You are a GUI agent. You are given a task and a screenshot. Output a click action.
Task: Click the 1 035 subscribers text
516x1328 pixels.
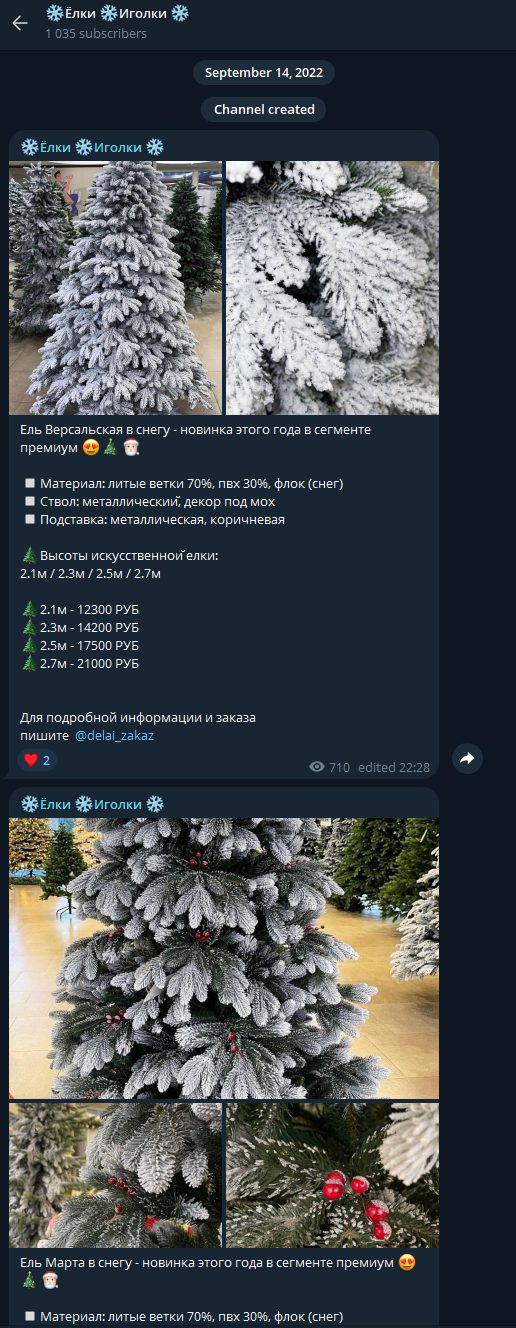96,34
